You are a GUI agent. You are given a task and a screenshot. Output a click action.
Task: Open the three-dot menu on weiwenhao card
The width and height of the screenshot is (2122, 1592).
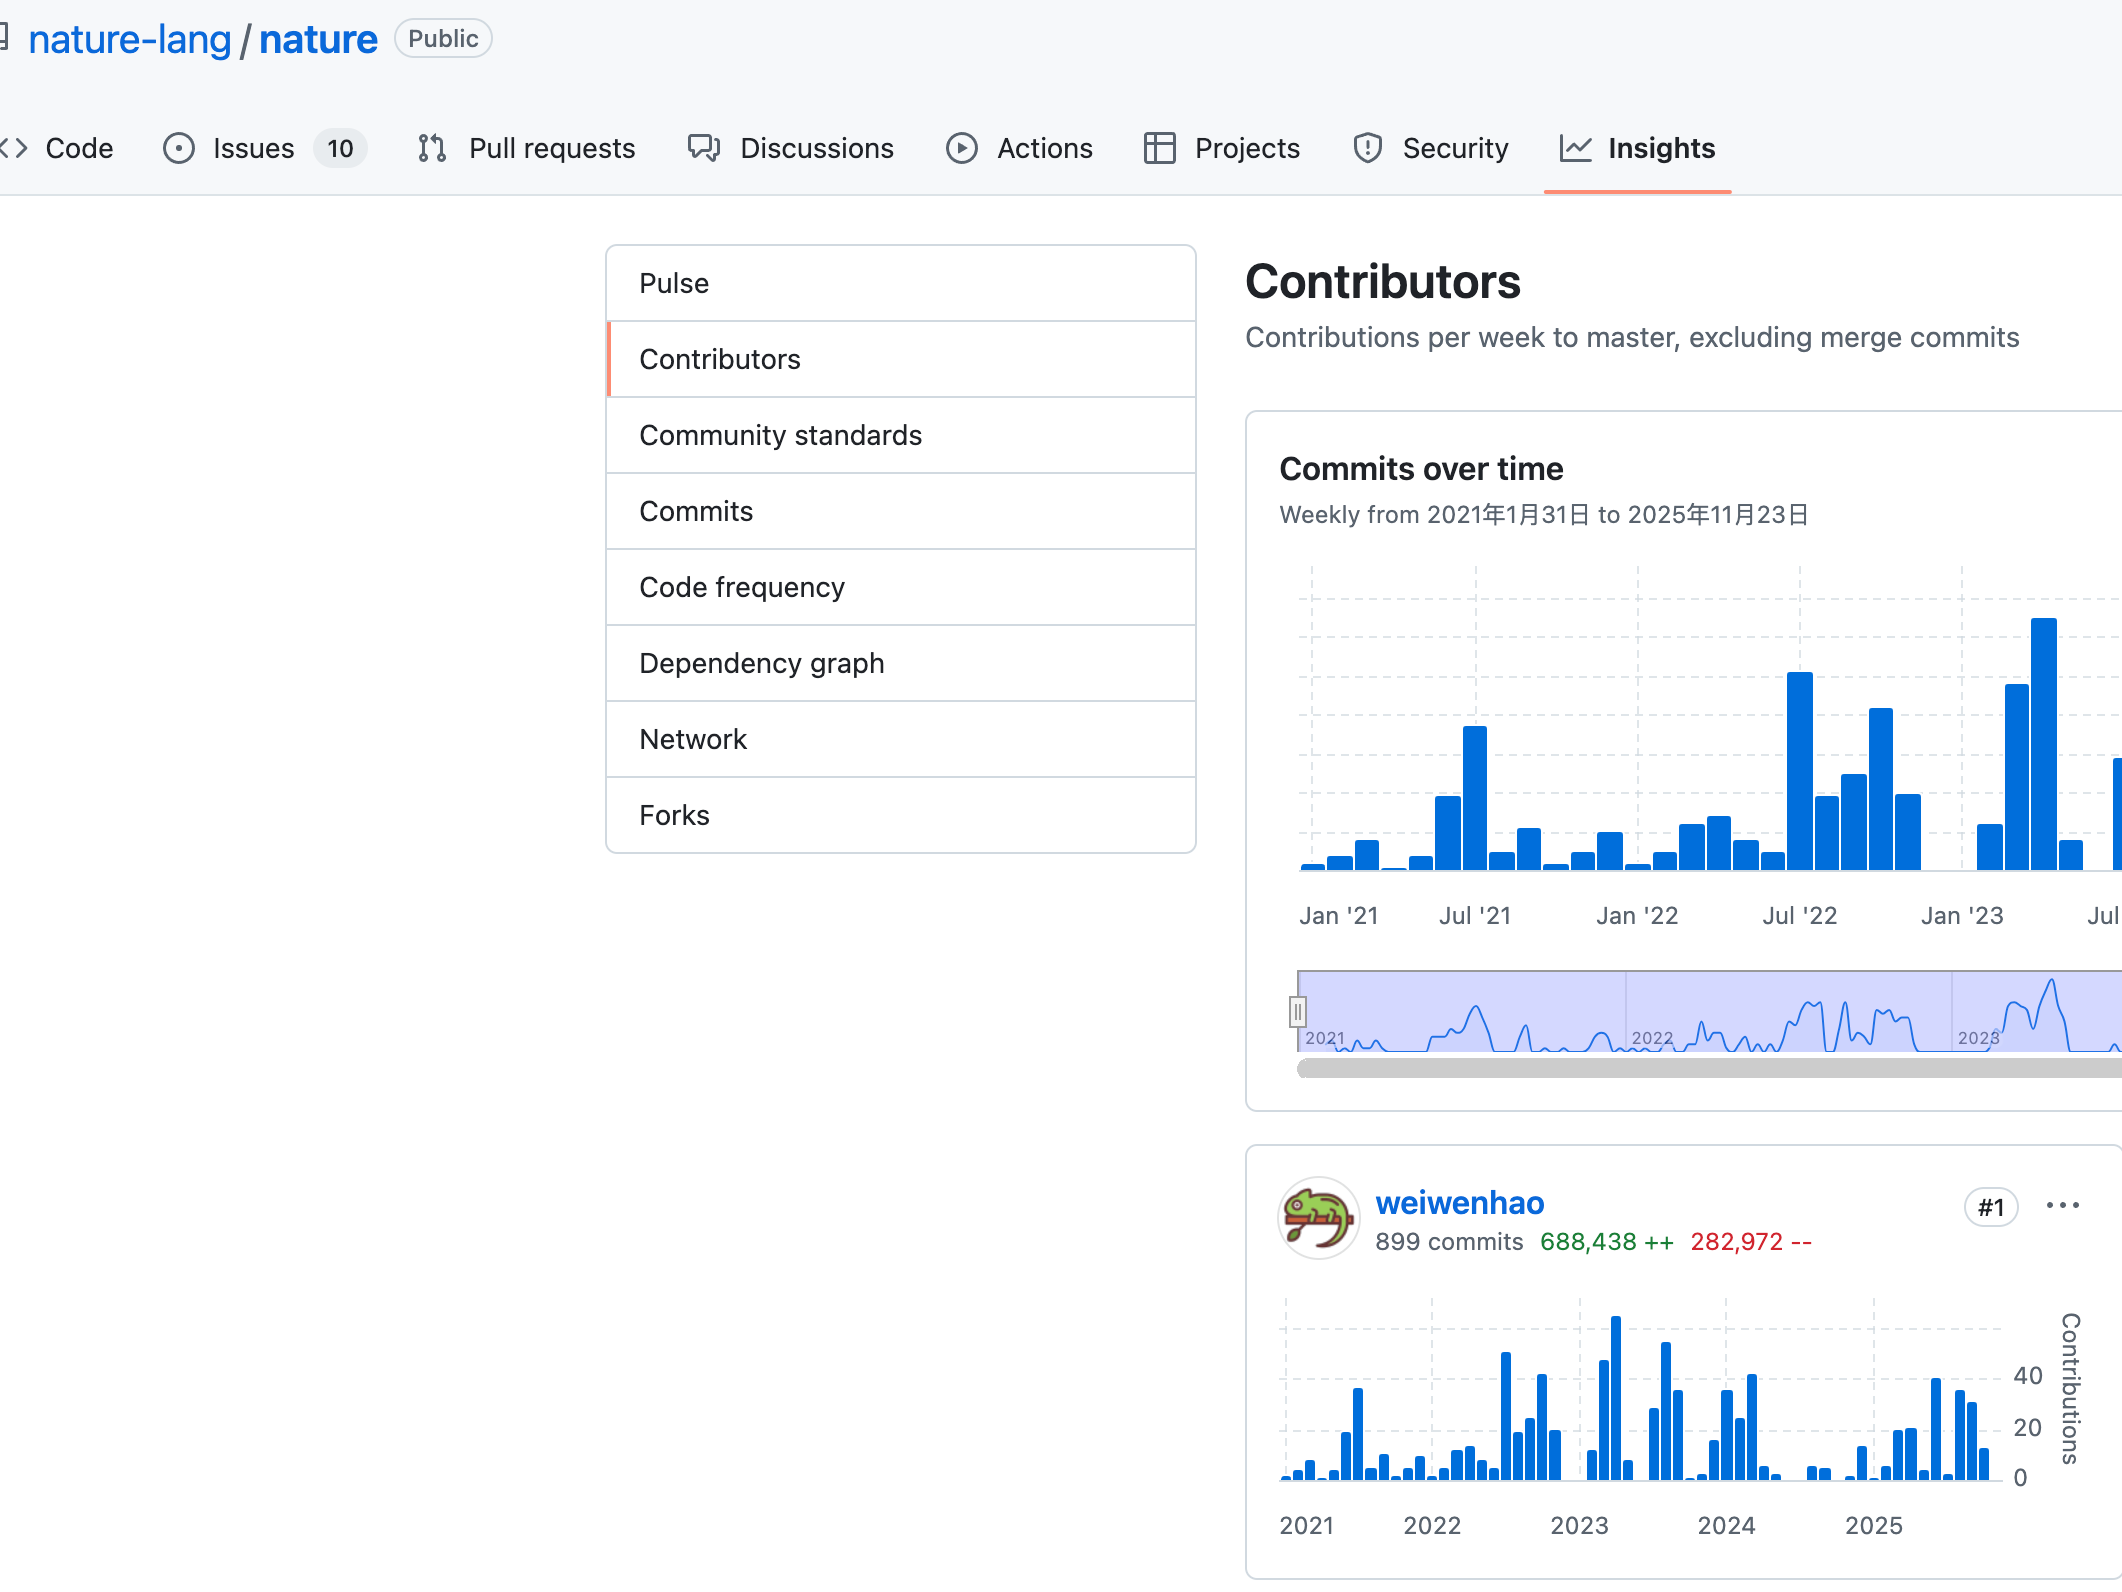click(2062, 1206)
